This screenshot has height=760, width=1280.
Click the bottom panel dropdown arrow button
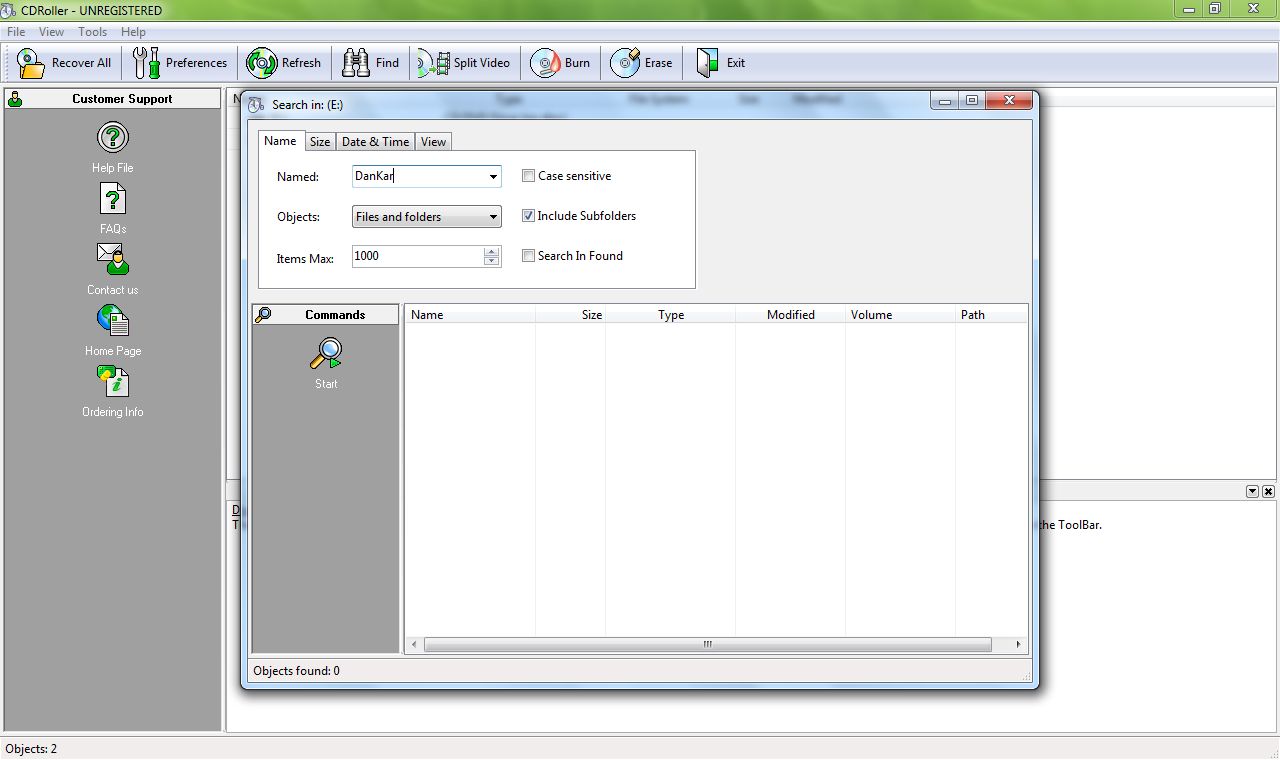click(x=1252, y=492)
